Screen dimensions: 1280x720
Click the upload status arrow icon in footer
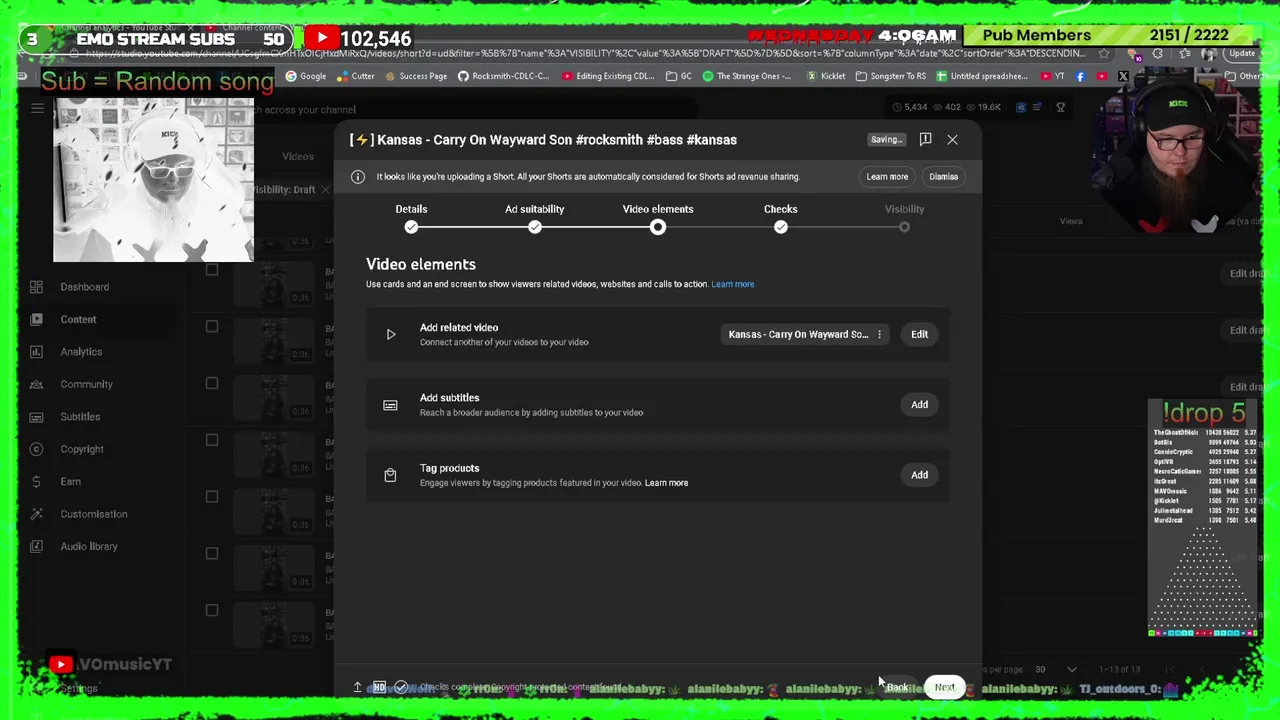click(x=357, y=687)
